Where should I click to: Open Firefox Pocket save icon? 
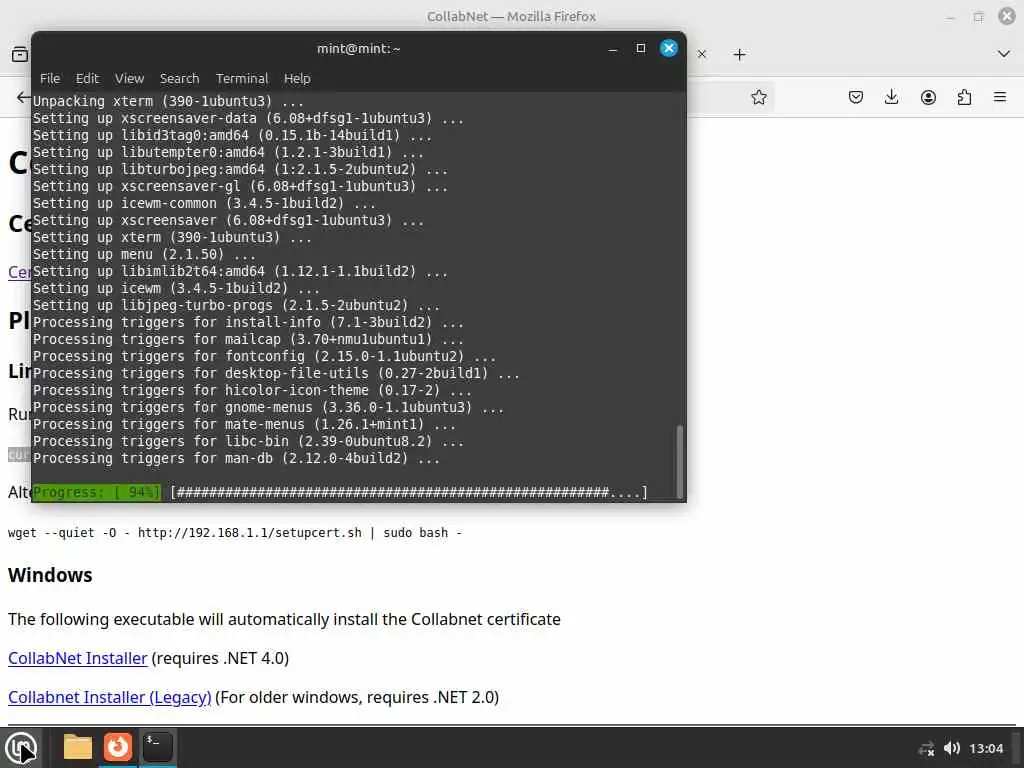[856, 97]
